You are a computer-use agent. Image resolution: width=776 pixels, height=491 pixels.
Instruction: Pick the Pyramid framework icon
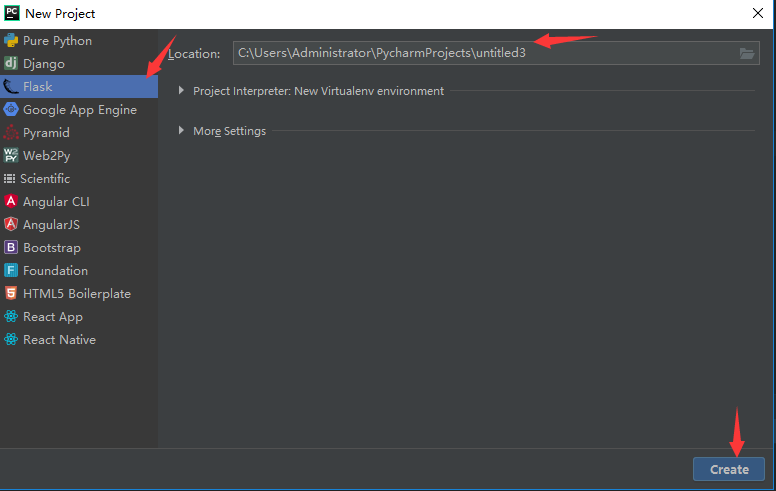click(11, 132)
